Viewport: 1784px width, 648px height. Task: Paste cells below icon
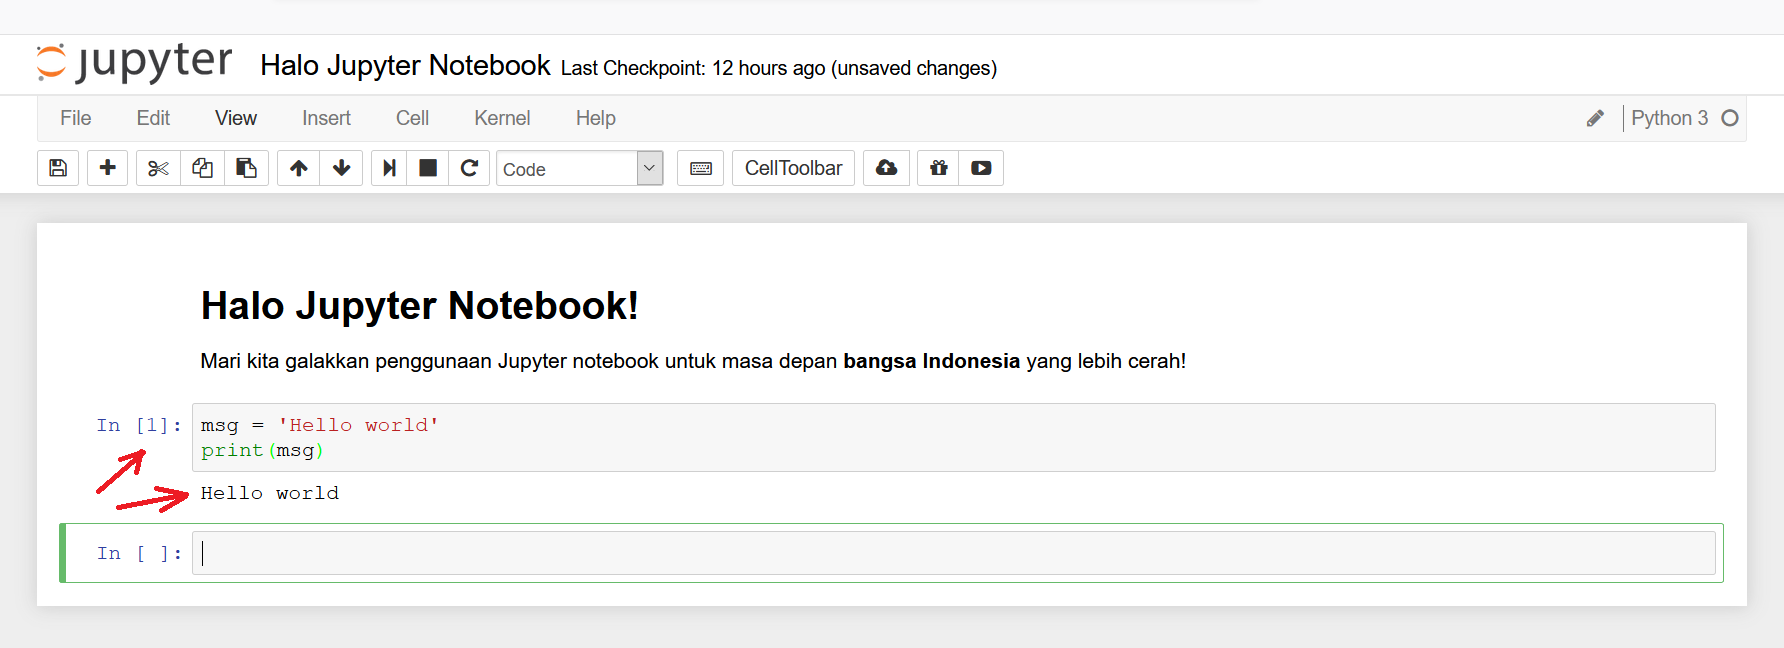tap(246, 168)
